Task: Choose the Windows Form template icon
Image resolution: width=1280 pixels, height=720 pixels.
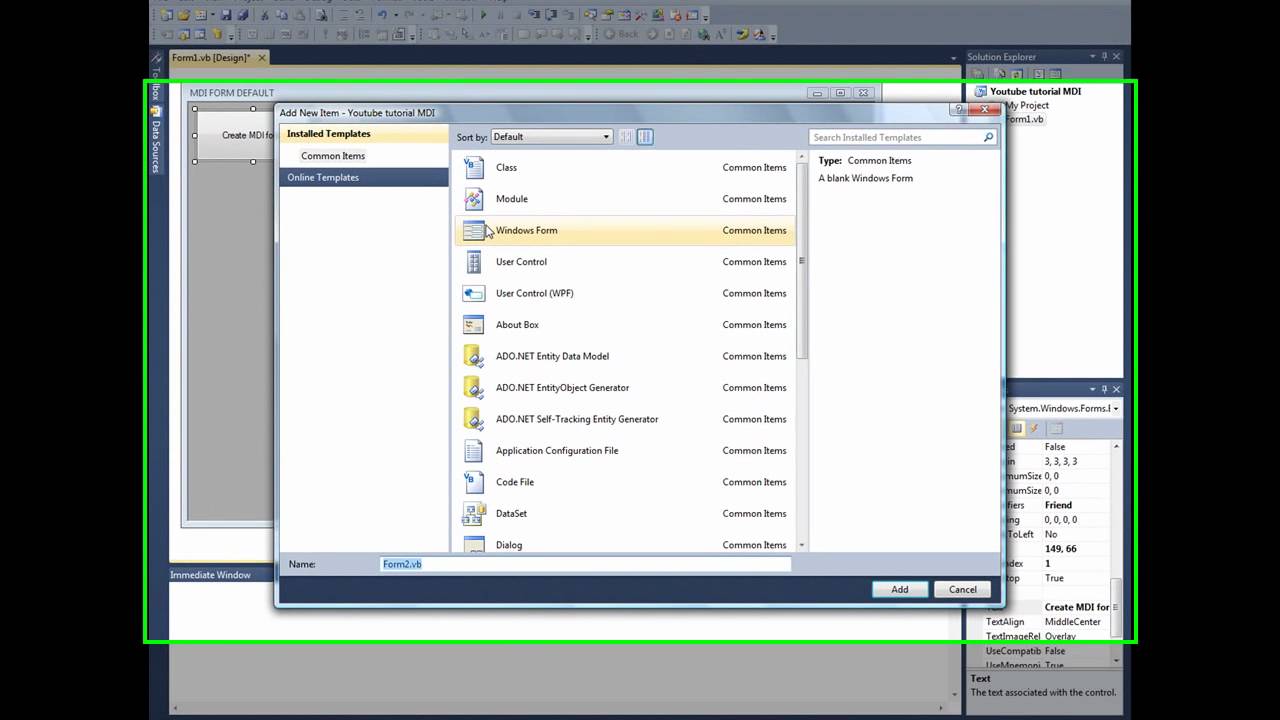Action: (x=474, y=230)
